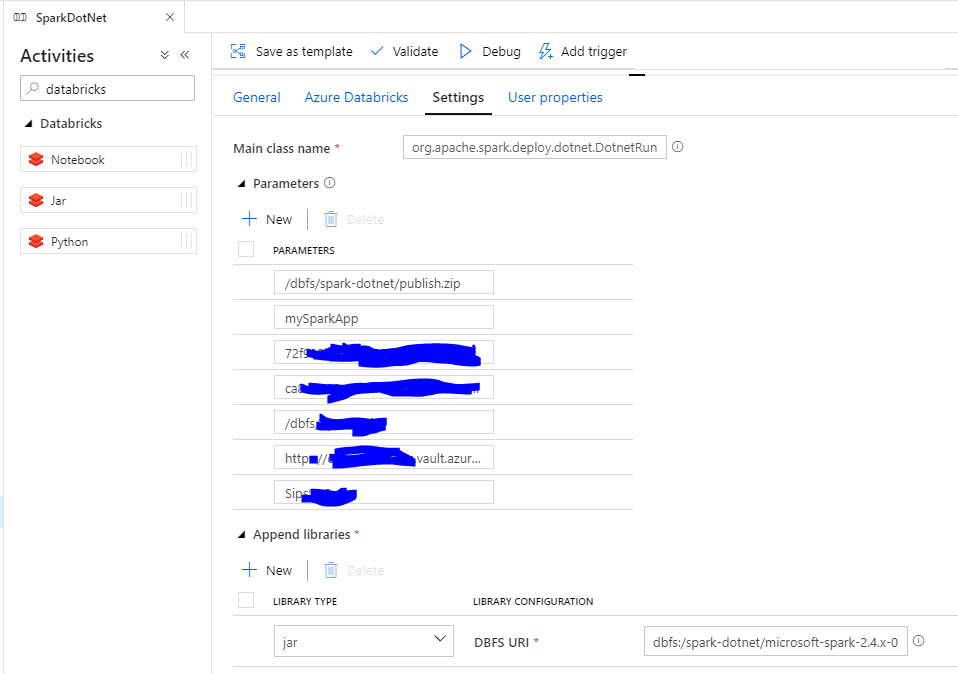958x674 pixels.
Task: Open the Settings tab
Action: point(458,97)
